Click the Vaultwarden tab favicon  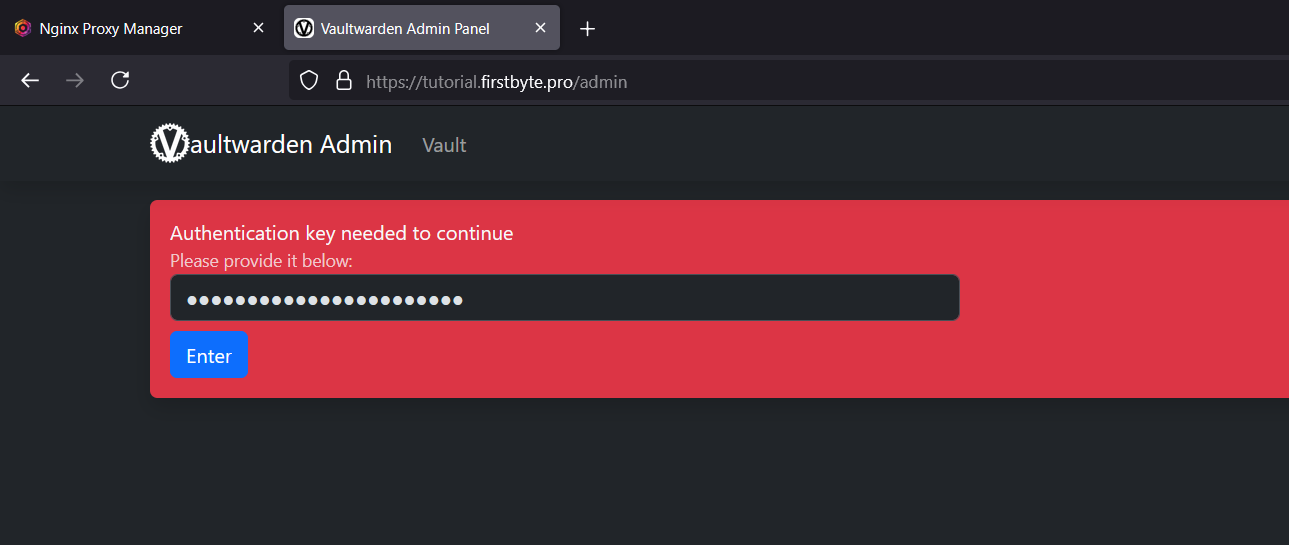point(304,29)
